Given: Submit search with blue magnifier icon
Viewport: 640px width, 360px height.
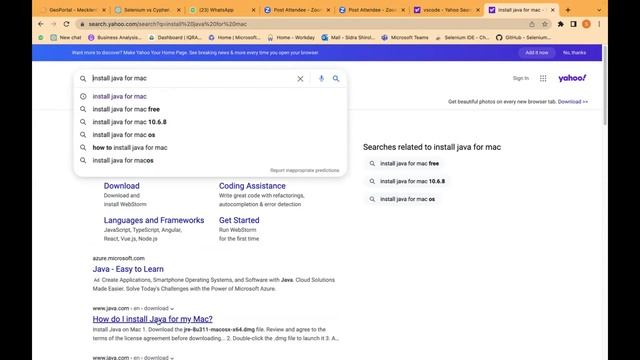Looking at the screenshot, I should coord(336,78).
